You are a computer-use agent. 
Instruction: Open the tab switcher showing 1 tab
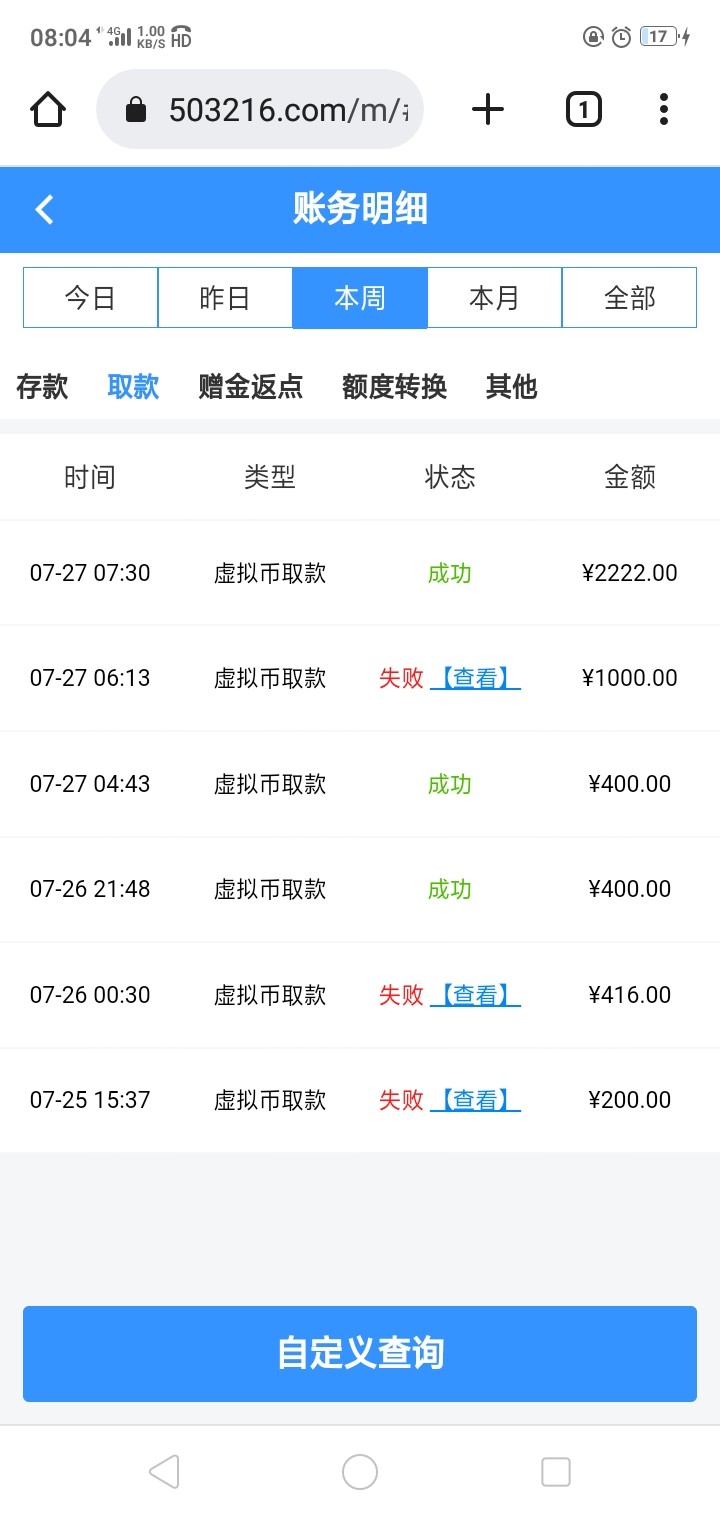(x=584, y=109)
